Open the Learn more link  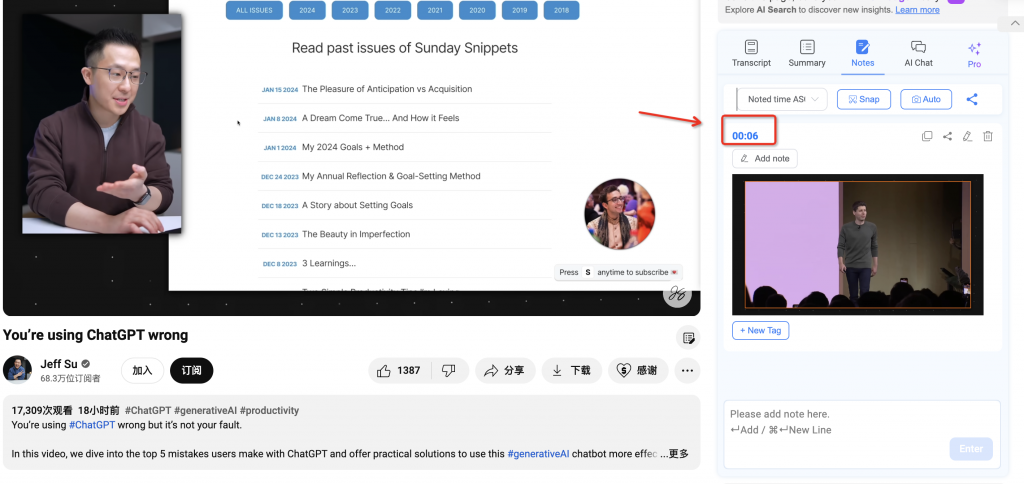[x=918, y=10]
